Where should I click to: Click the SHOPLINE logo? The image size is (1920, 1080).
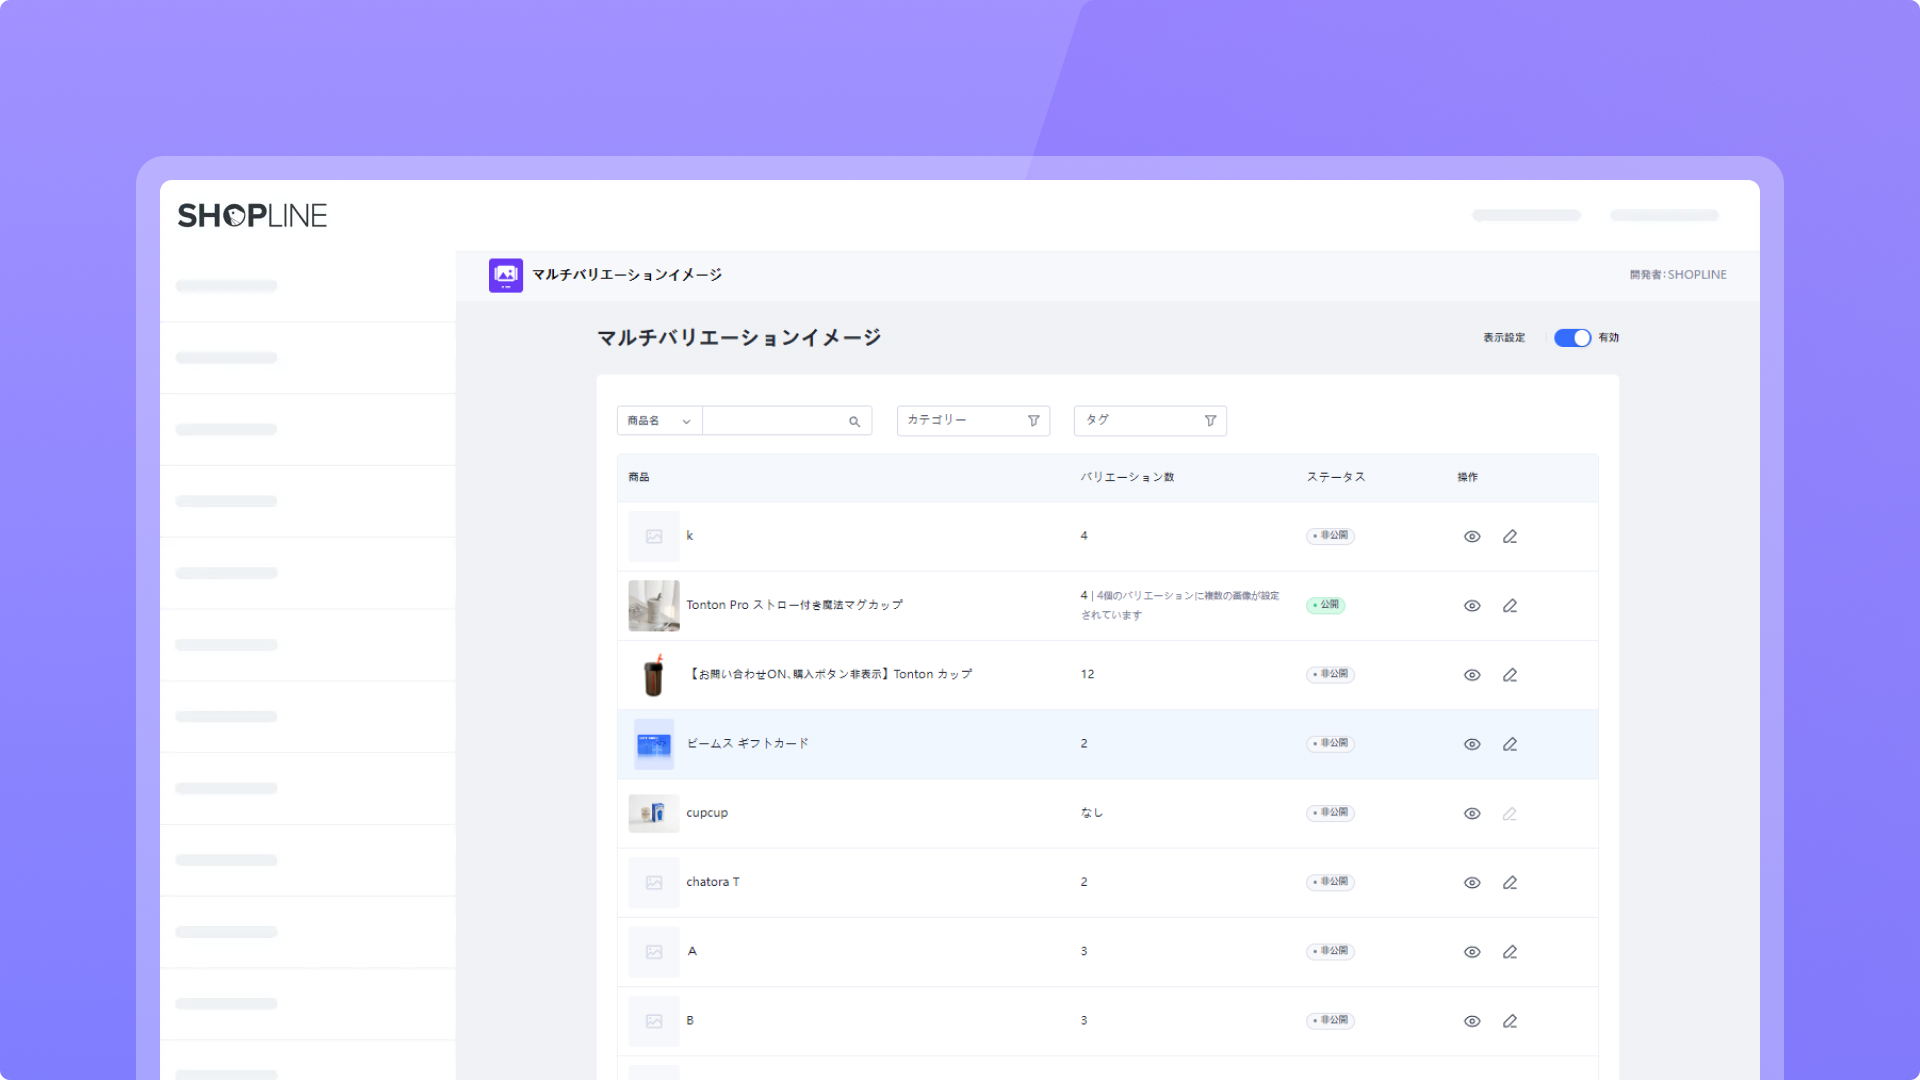click(252, 216)
